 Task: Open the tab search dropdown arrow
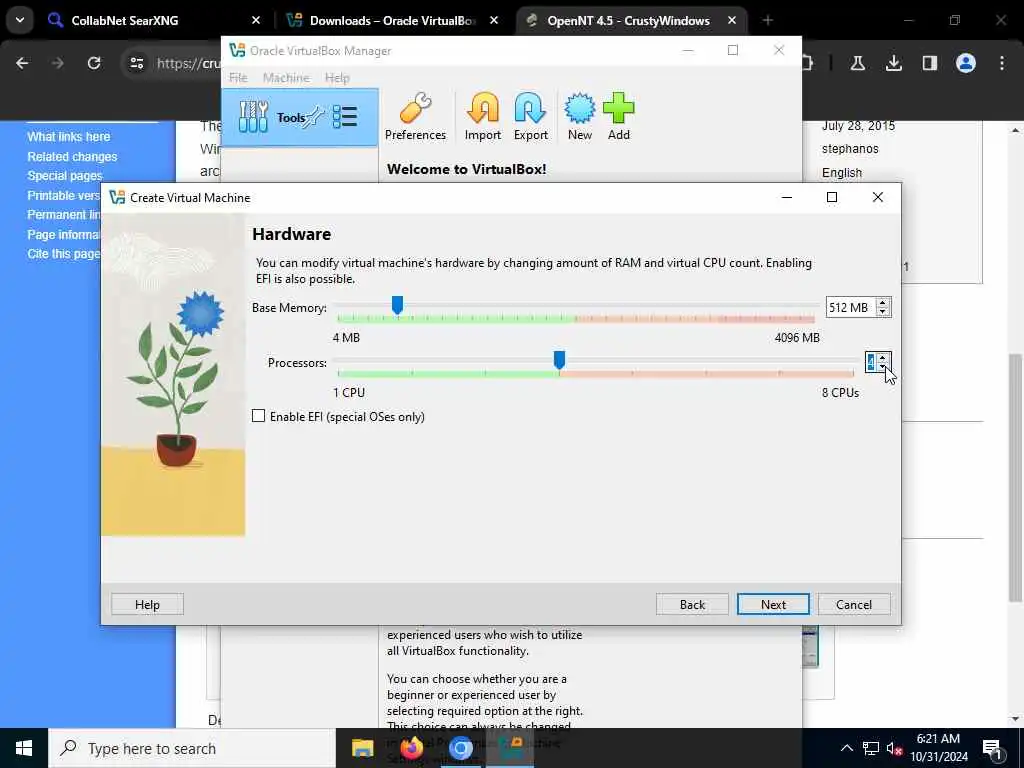20,20
